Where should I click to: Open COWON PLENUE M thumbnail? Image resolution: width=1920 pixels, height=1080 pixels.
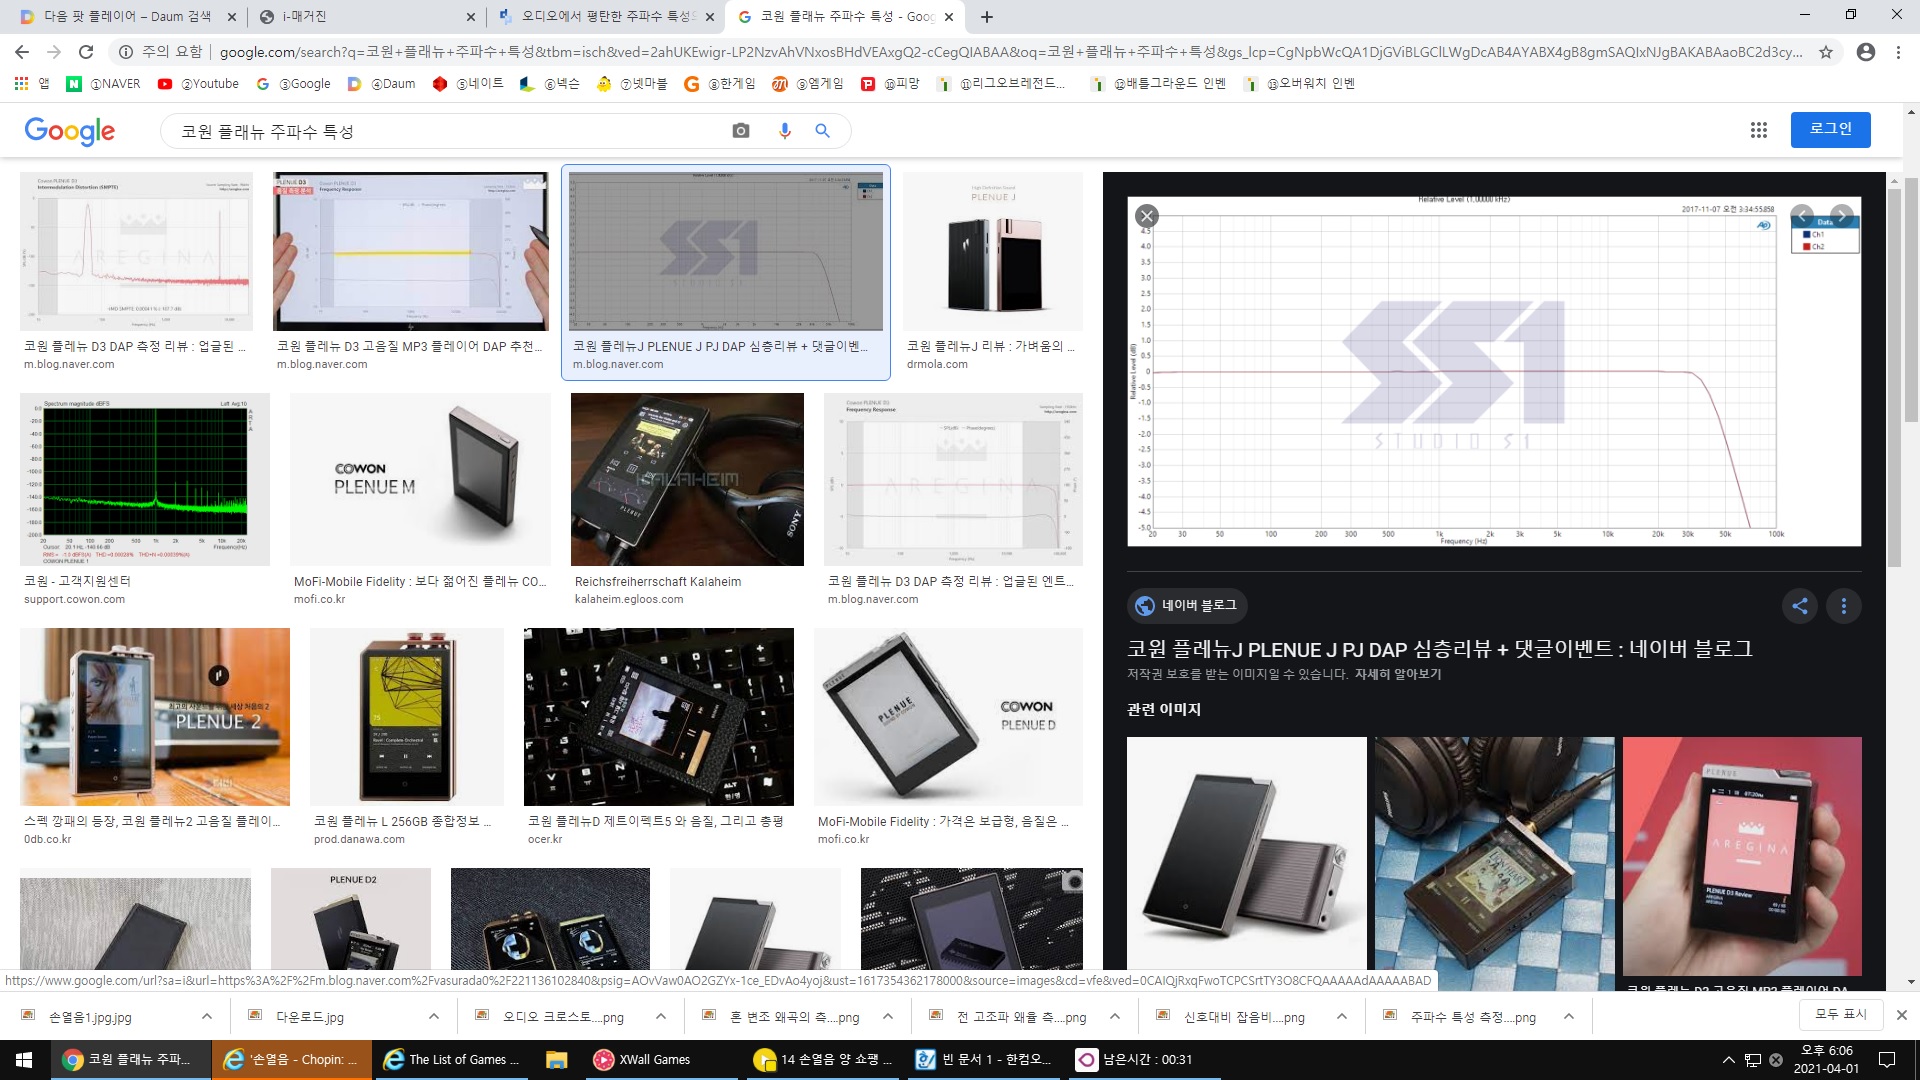(420, 480)
